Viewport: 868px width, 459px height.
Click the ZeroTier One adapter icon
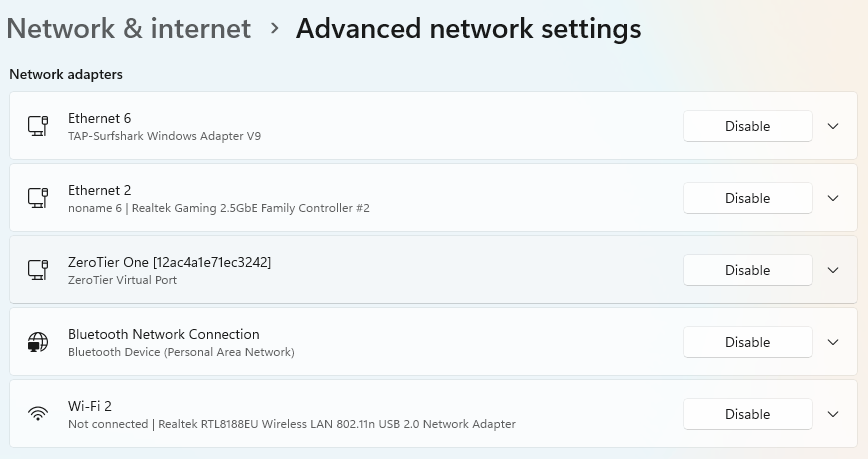point(38,270)
